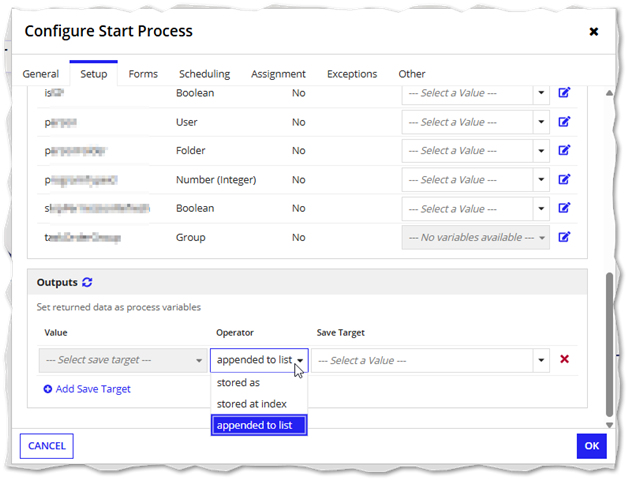The height and width of the screenshot is (480, 628).
Task: Open the Exceptions tab
Action: point(352,74)
